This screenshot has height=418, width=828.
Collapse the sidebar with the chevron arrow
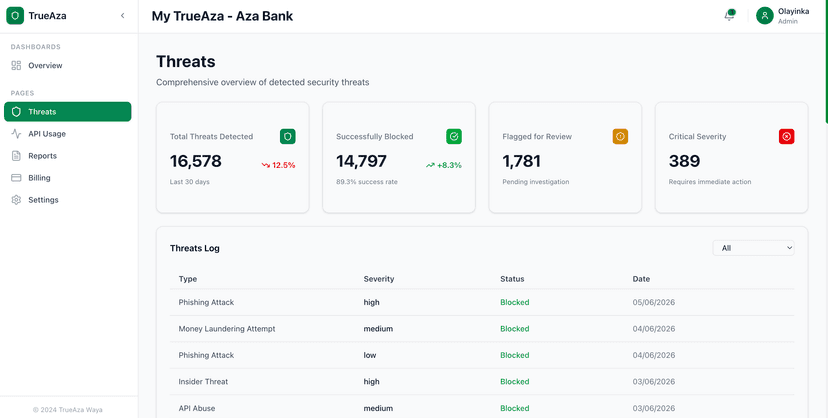point(123,16)
